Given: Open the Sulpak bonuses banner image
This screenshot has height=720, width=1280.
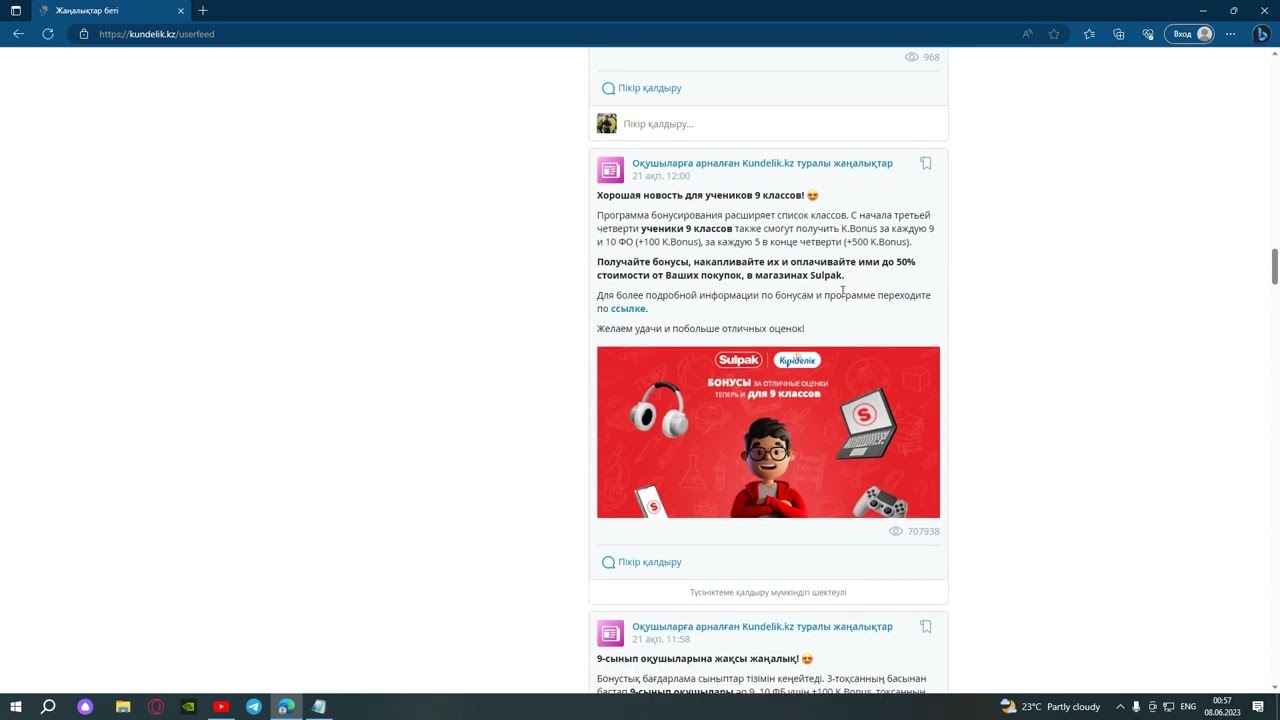Looking at the screenshot, I should click(x=768, y=432).
